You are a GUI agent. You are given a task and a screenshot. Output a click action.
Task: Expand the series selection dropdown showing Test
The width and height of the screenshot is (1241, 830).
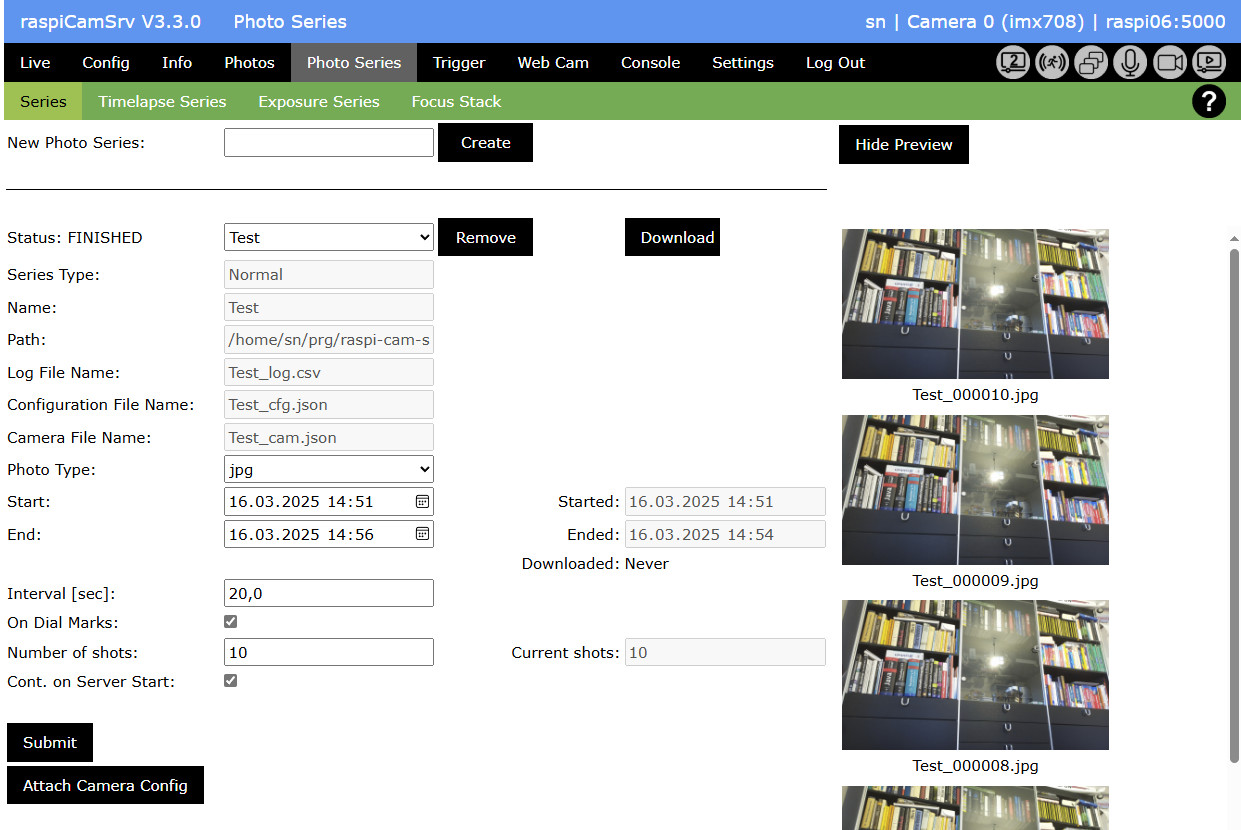click(328, 237)
